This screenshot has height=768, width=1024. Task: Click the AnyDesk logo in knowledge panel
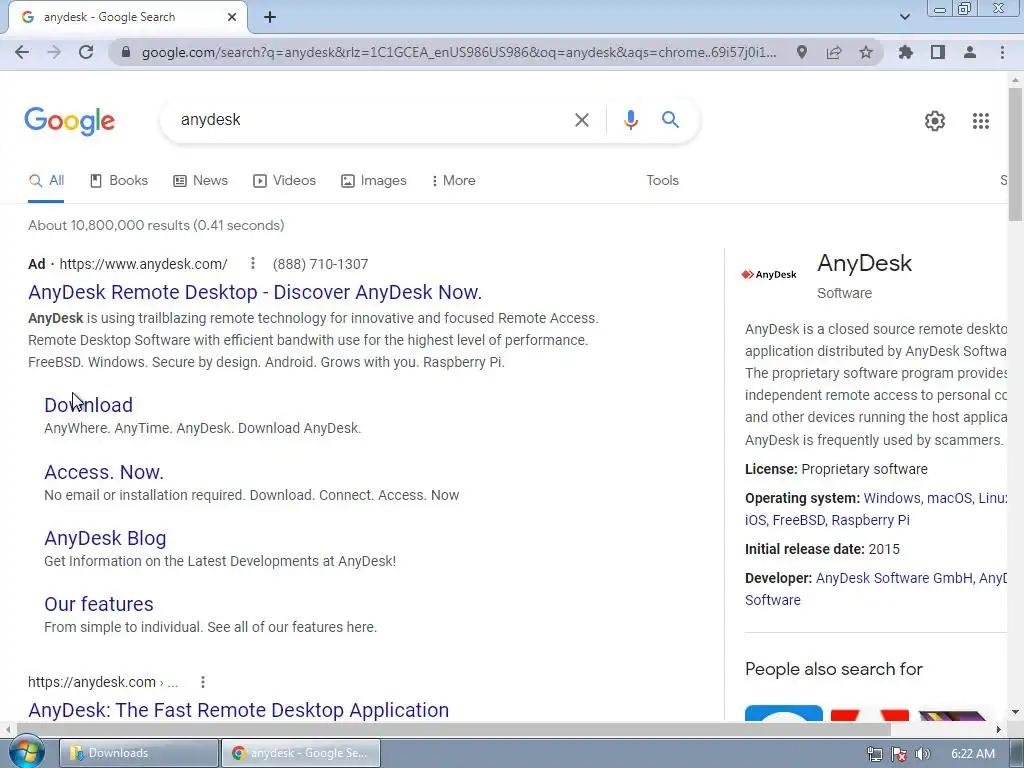(x=769, y=274)
